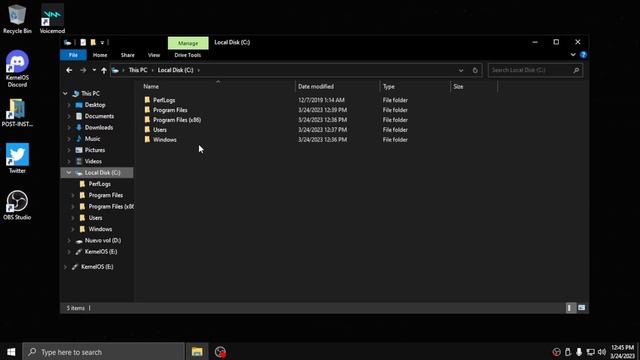Select Downloads in the navigation pane
Image resolution: width=640 pixels, height=360 pixels.
click(99, 127)
